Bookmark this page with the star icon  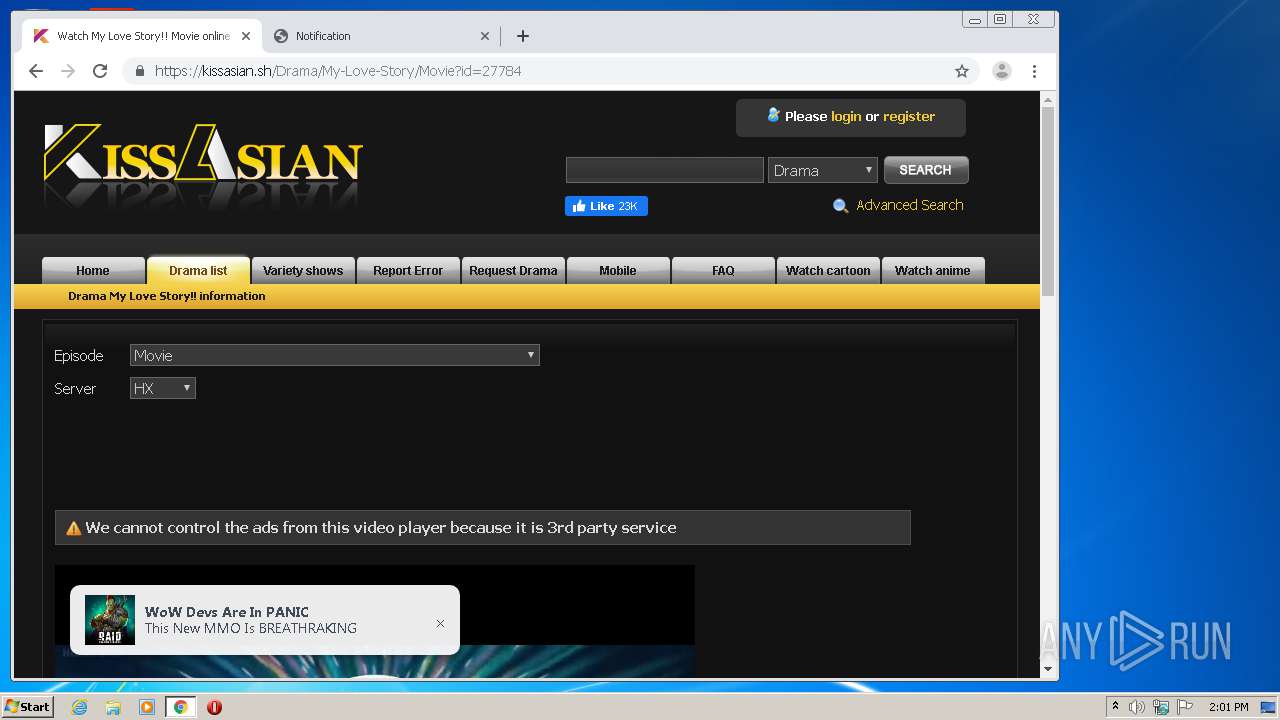click(x=962, y=71)
